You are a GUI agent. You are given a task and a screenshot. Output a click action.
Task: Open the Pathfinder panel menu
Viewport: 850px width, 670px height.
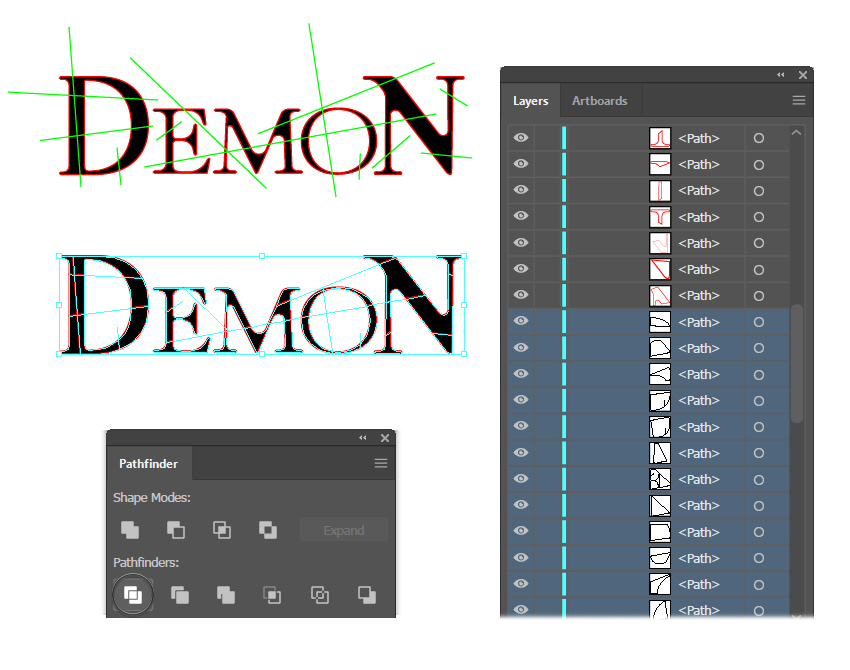click(x=381, y=463)
